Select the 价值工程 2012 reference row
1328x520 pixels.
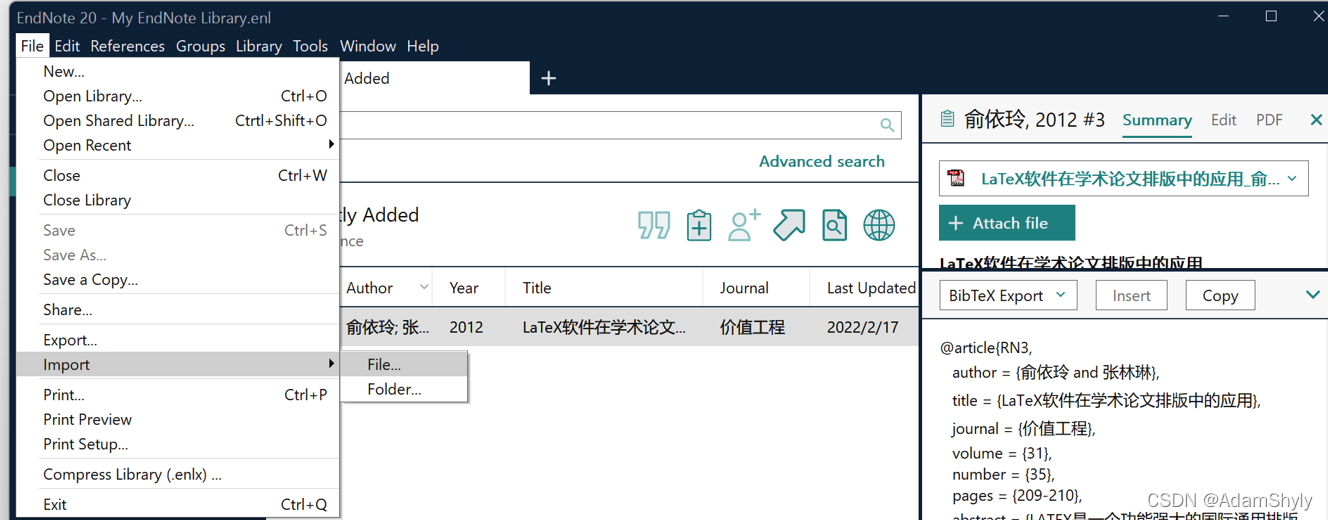click(629, 327)
